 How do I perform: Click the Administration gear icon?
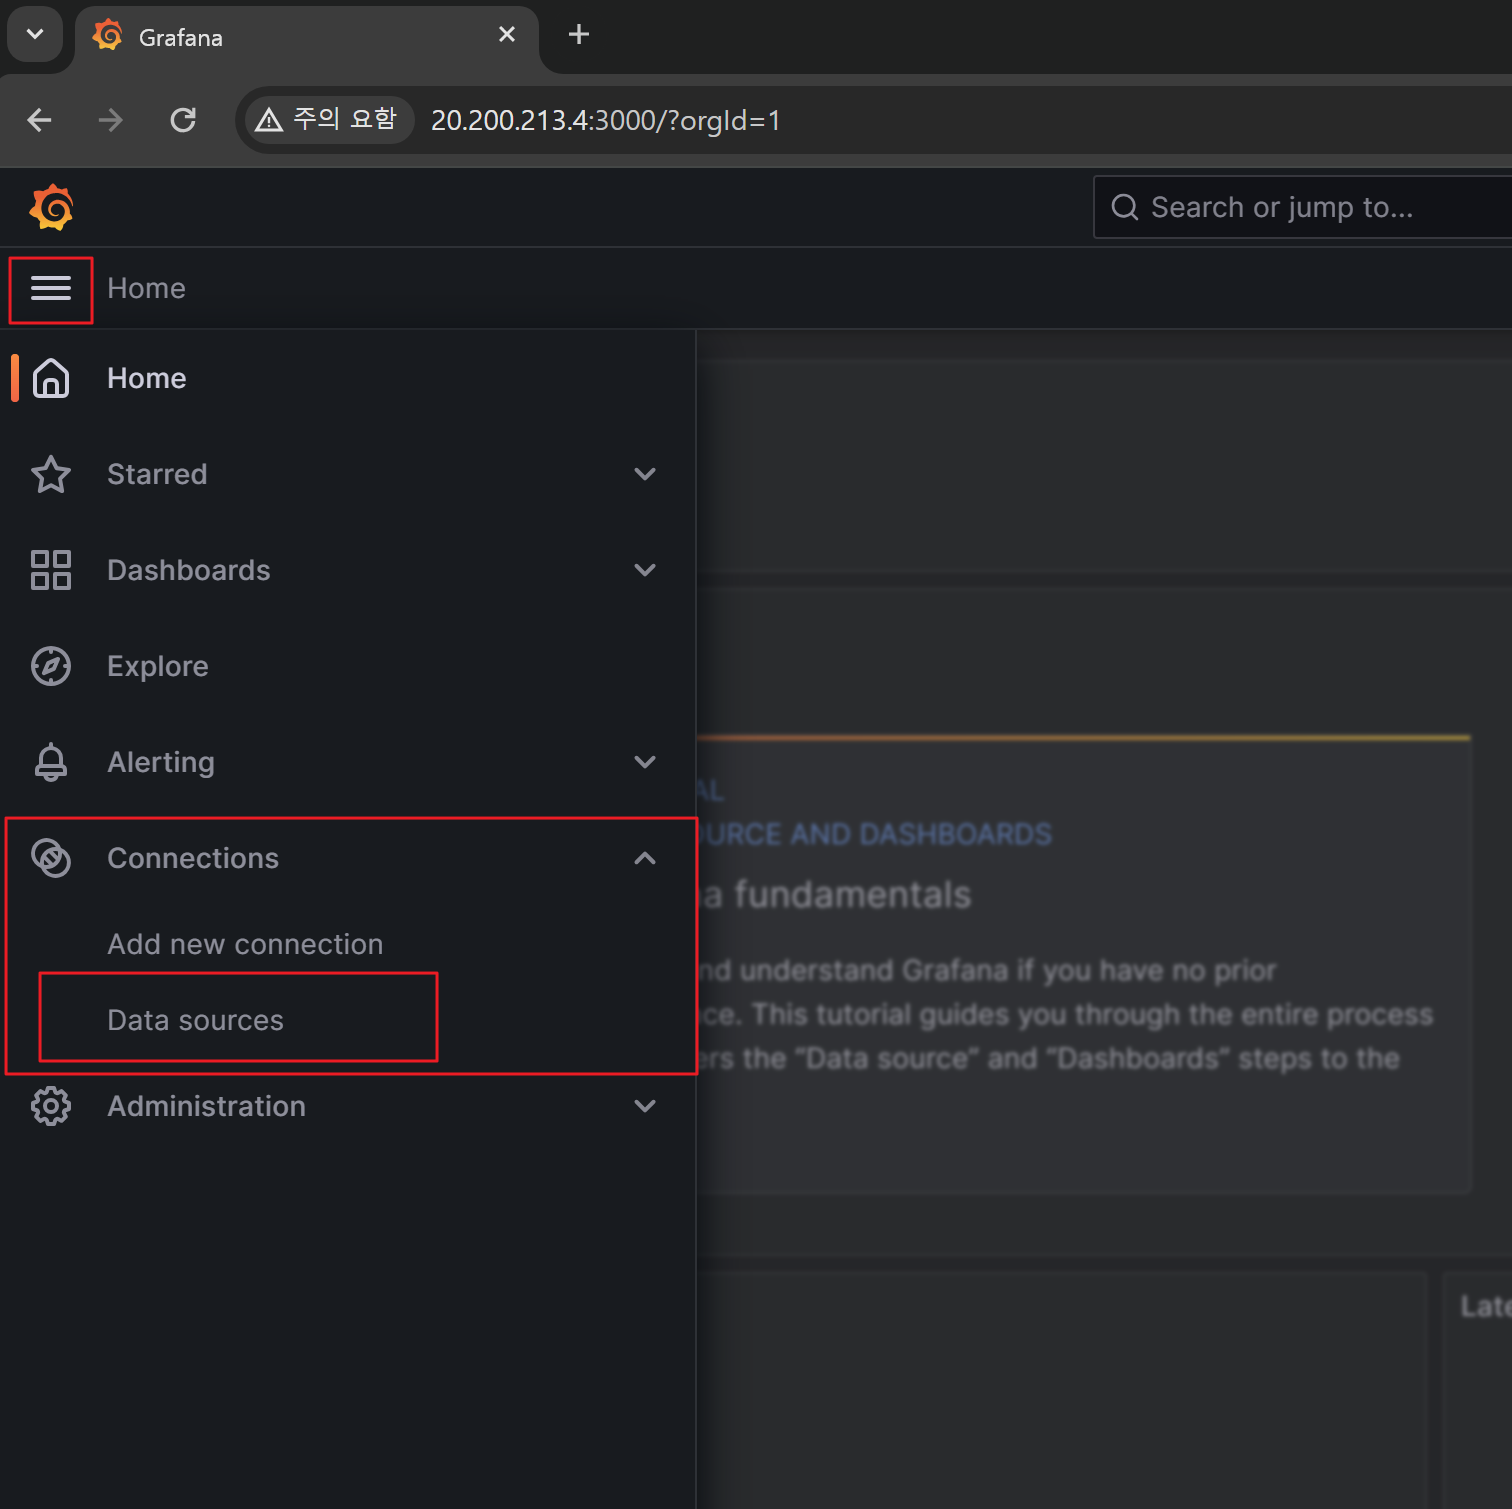point(51,1106)
